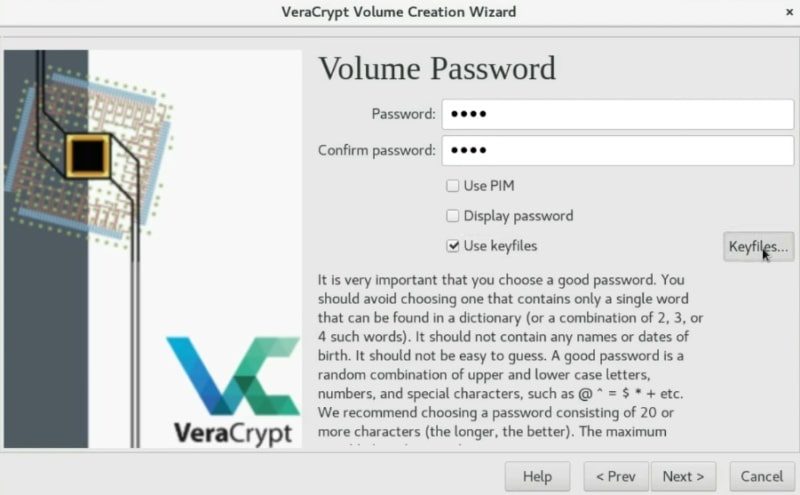
Task: Tick the Display password checkbox
Action: [x=453, y=216]
